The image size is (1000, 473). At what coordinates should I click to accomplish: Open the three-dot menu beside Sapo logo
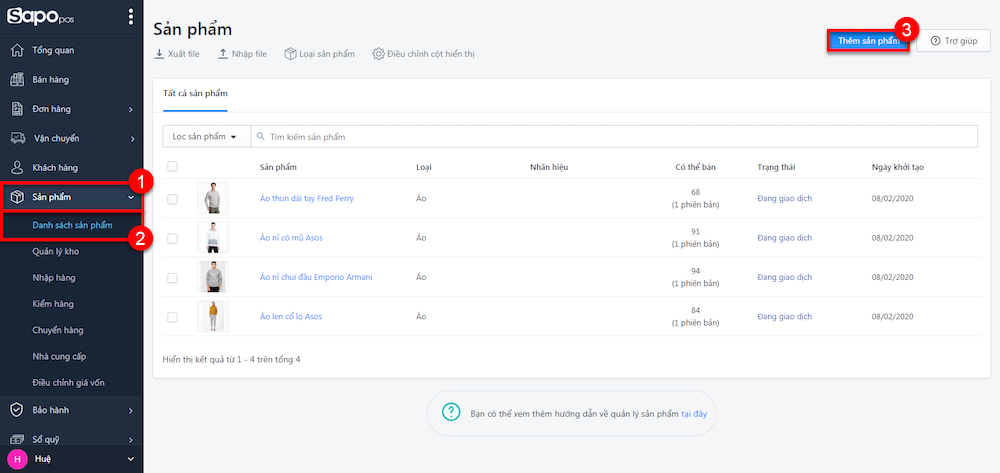[x=131, y=17]
